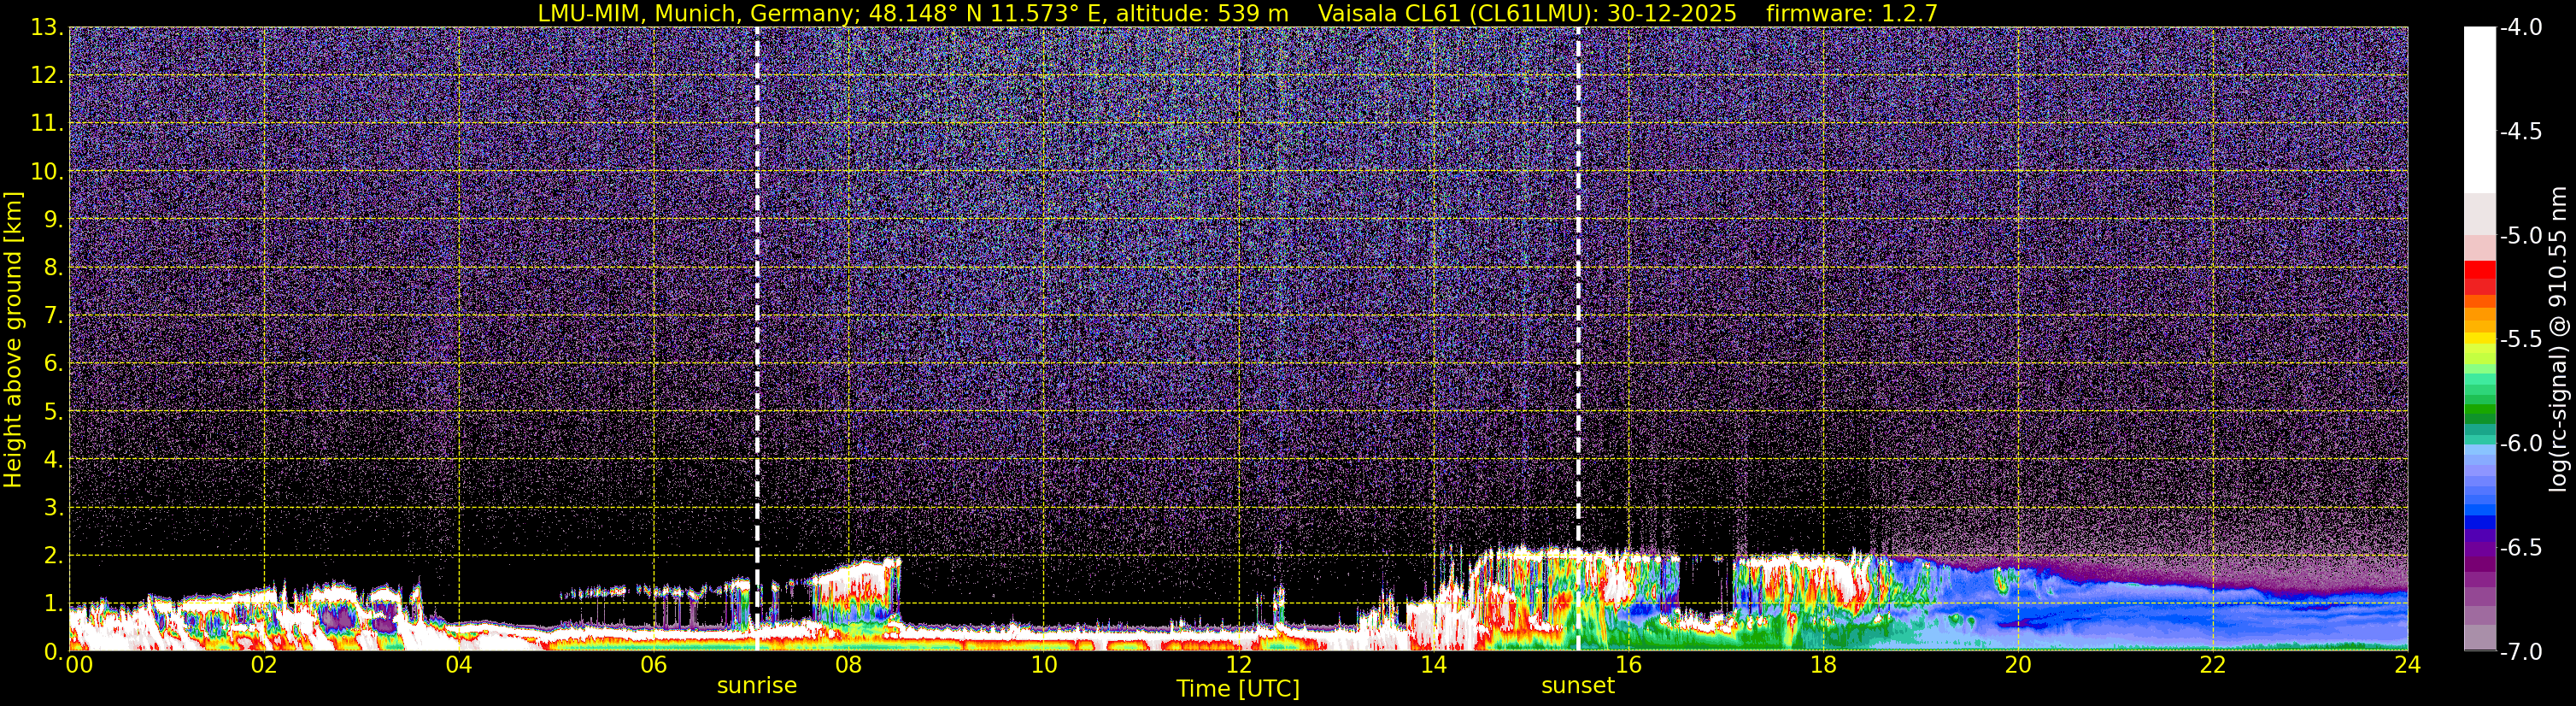The image size is (2576, 706).
Task: Click the '-4.0' colorbar tick label
Action: coord(2521,27)
